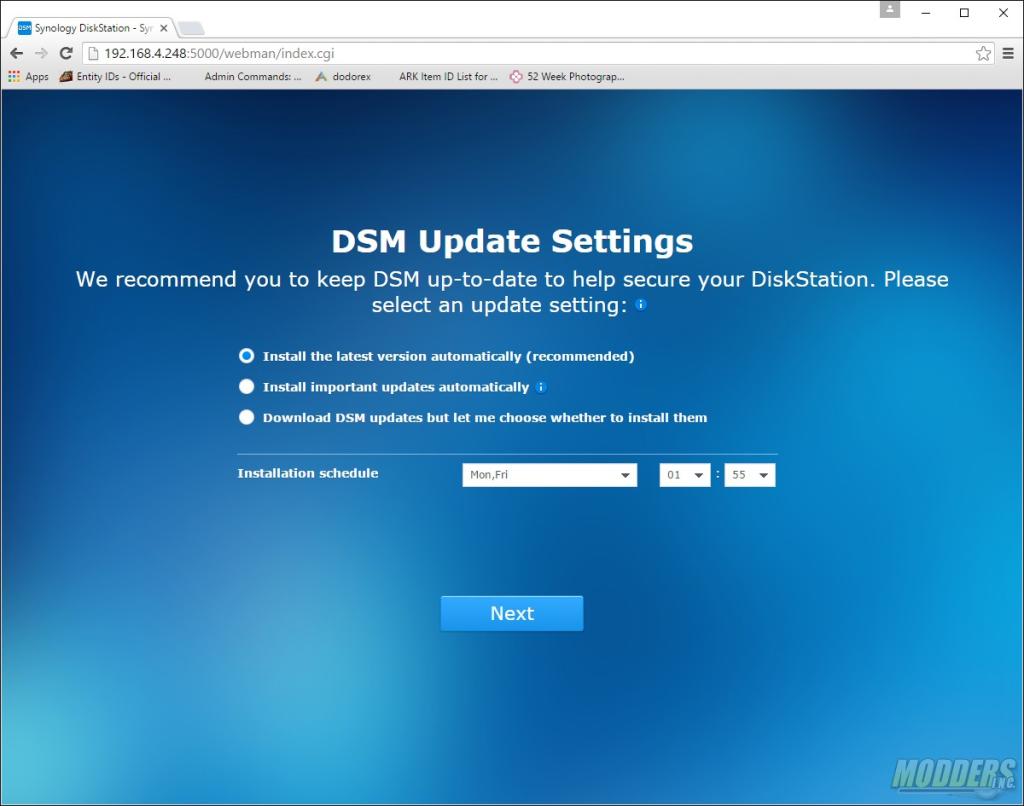This screenshot has width=1024, height=806.
Task: Expand the hour dropdown showing 01
Action: tap(685, 475)
